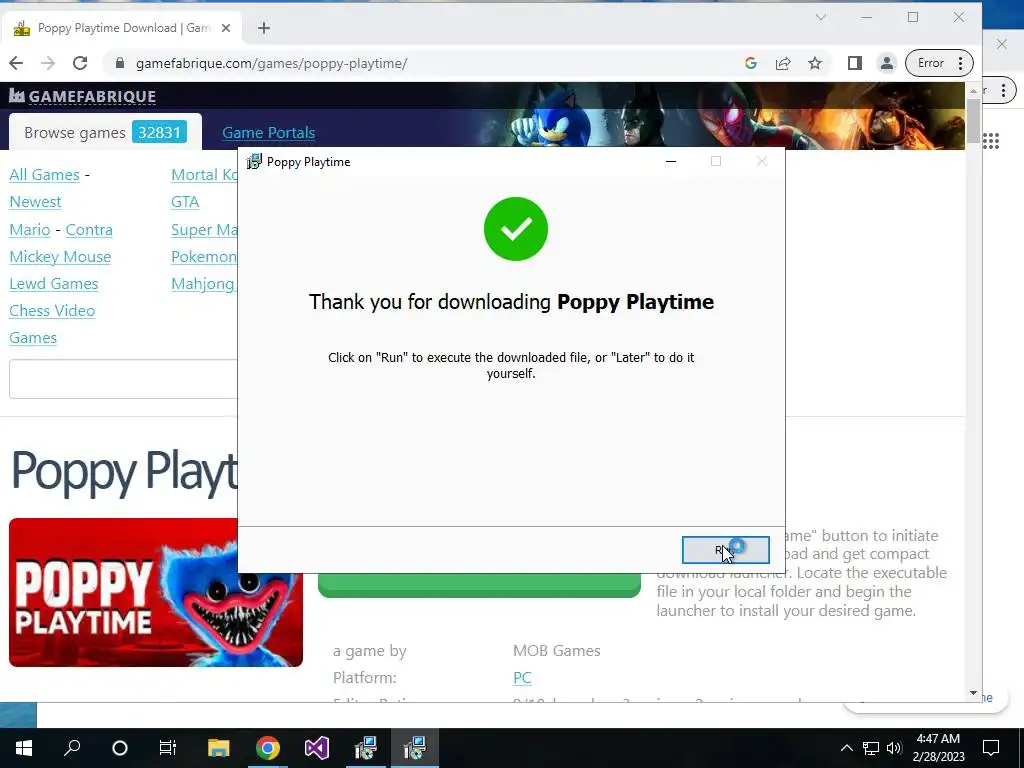This screenshot has height=768, width=1024.
Task: Open the Mahjong link
Action: click(203, 284)
